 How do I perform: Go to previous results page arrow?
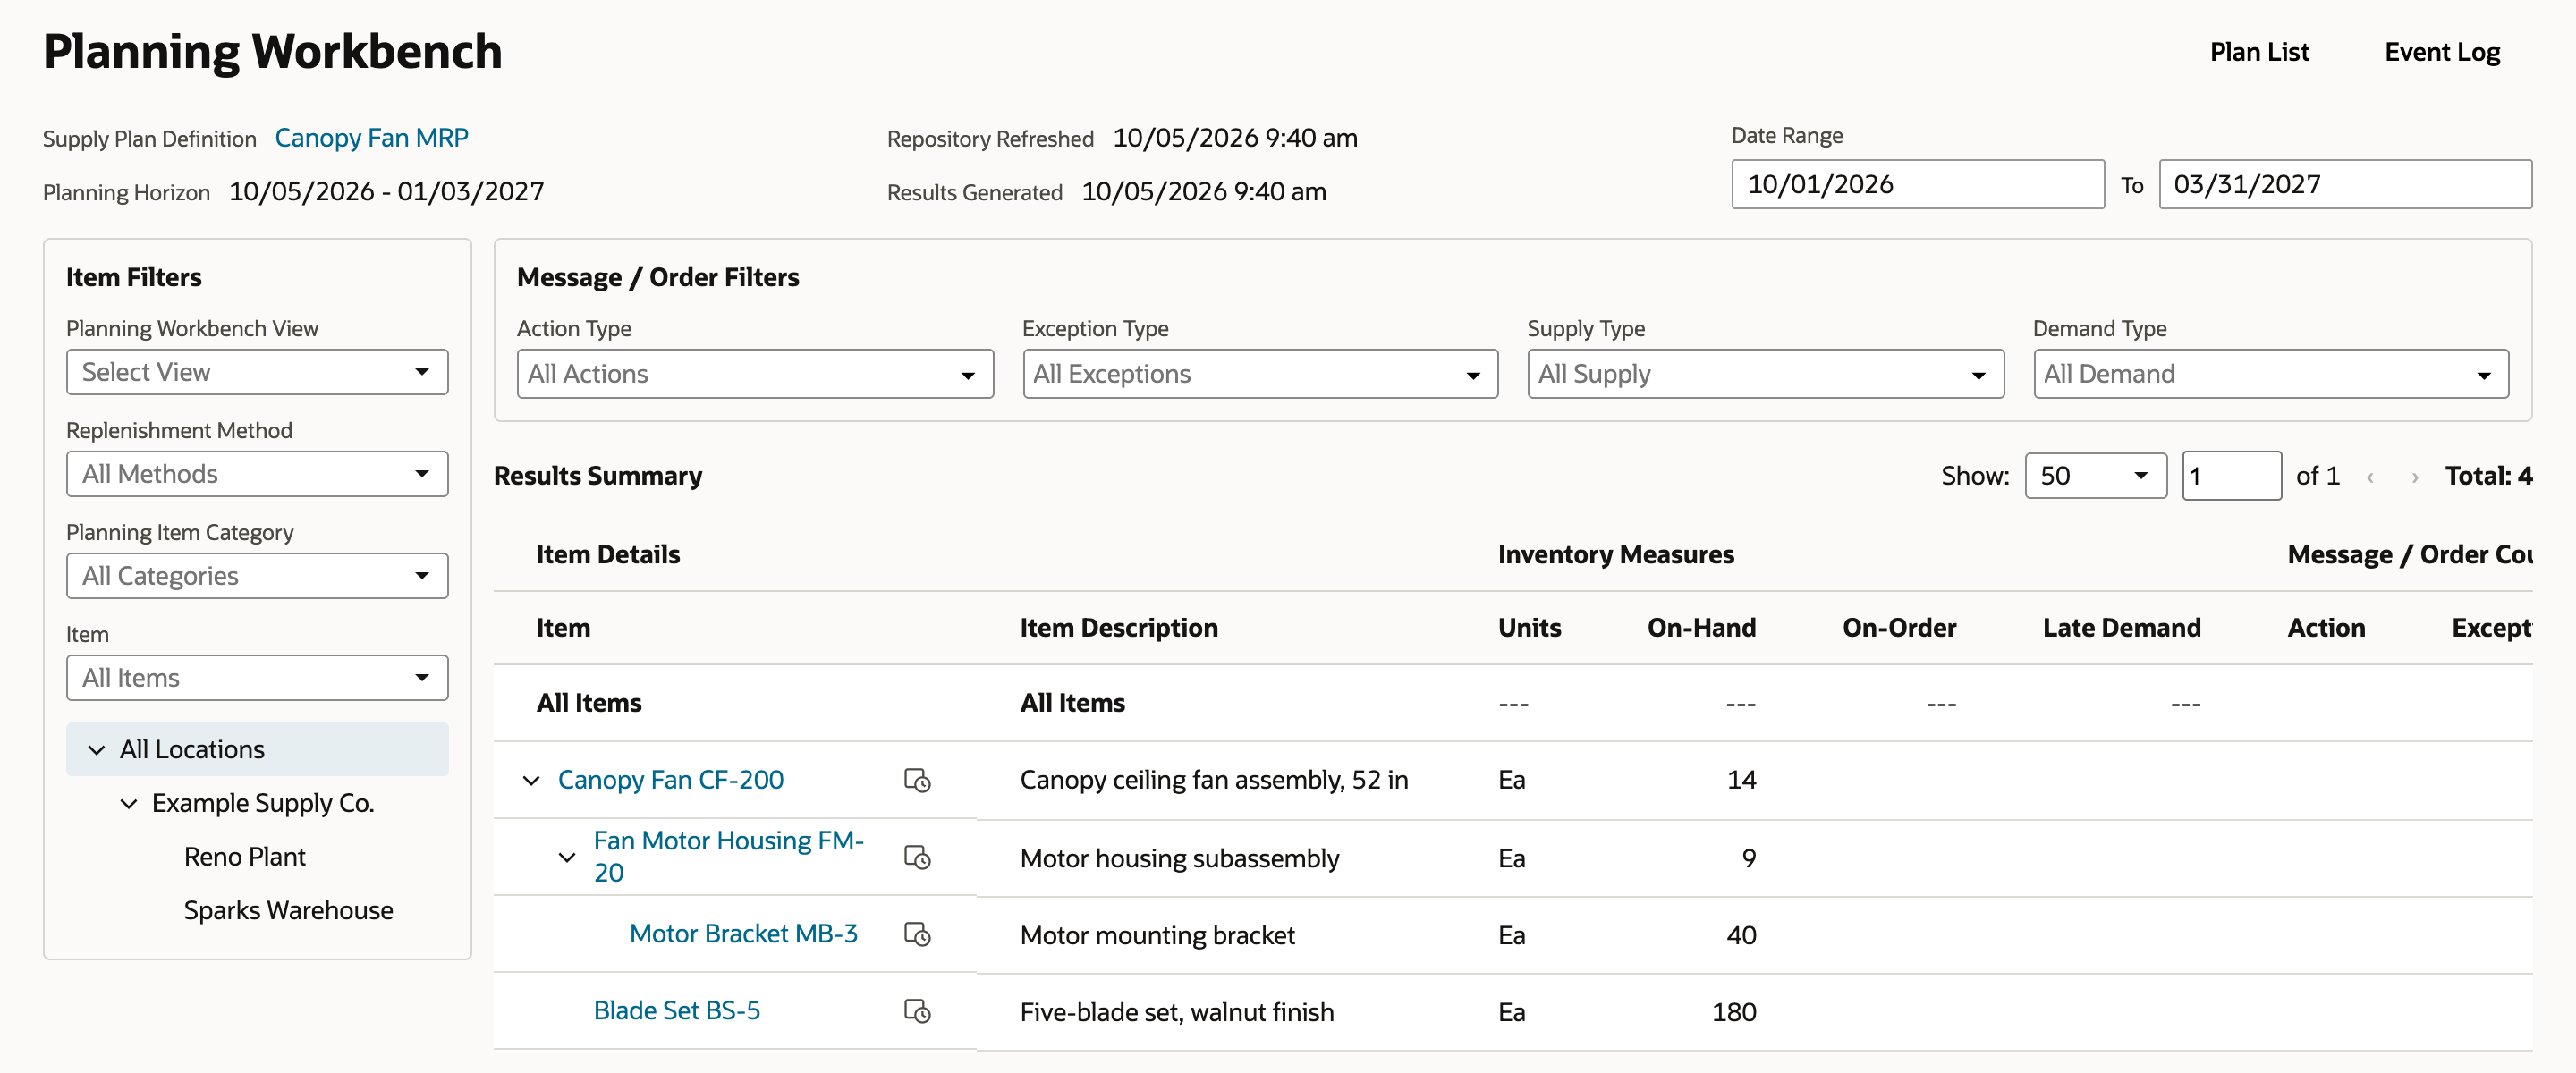point(2370,477)
